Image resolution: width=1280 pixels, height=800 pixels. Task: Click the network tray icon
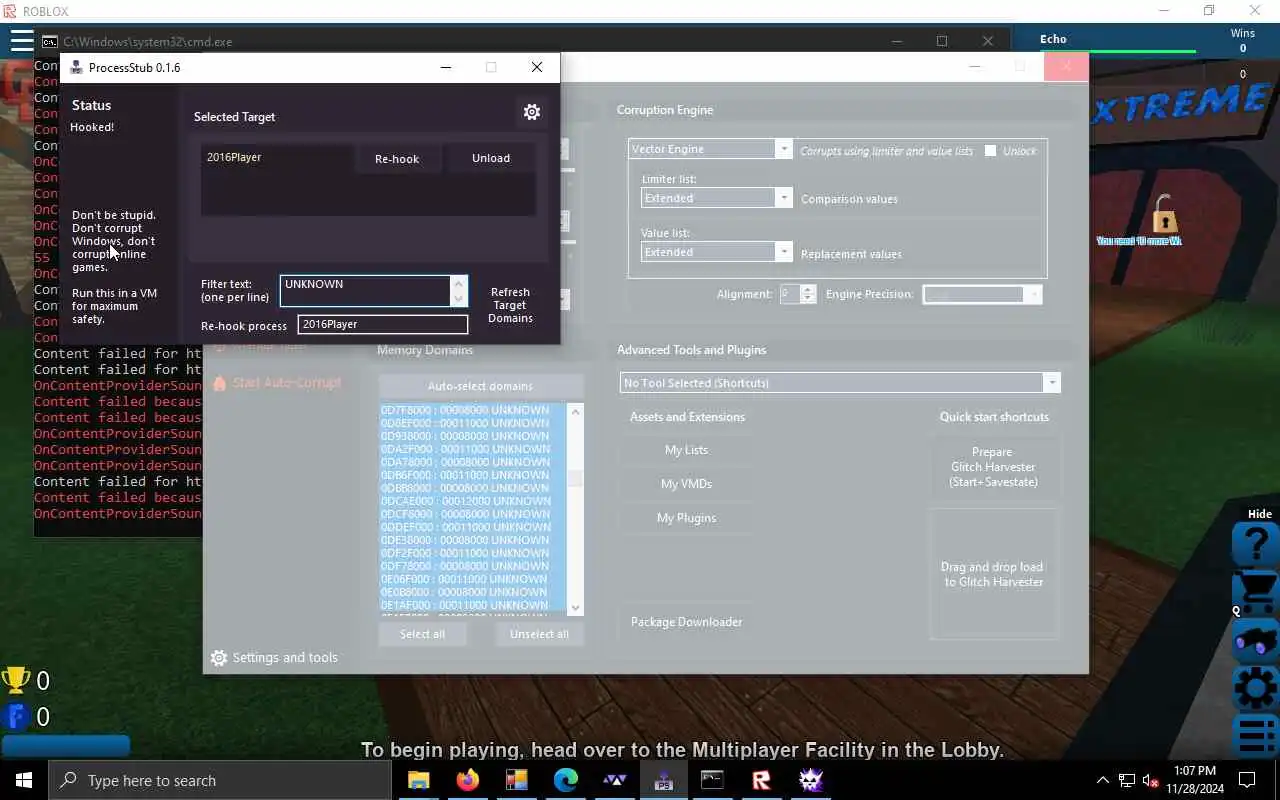1127,780
